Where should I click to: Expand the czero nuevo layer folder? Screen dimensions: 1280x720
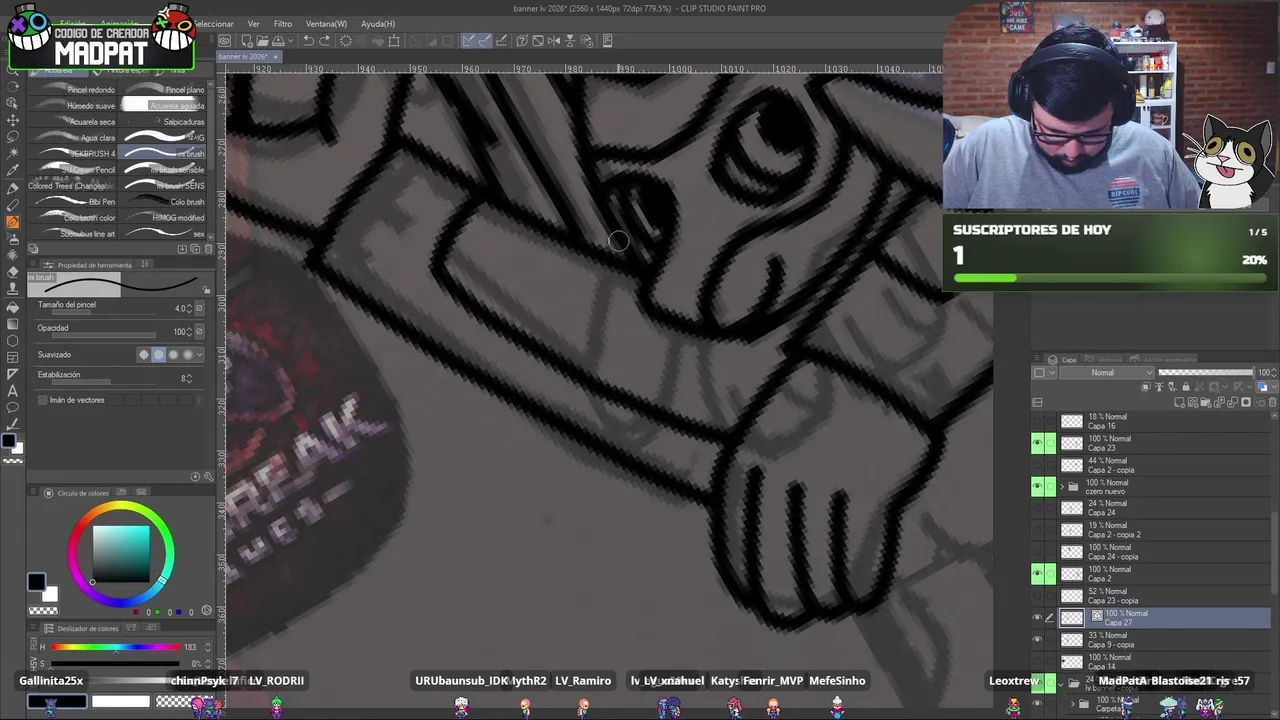click(x=1062, y=487)
